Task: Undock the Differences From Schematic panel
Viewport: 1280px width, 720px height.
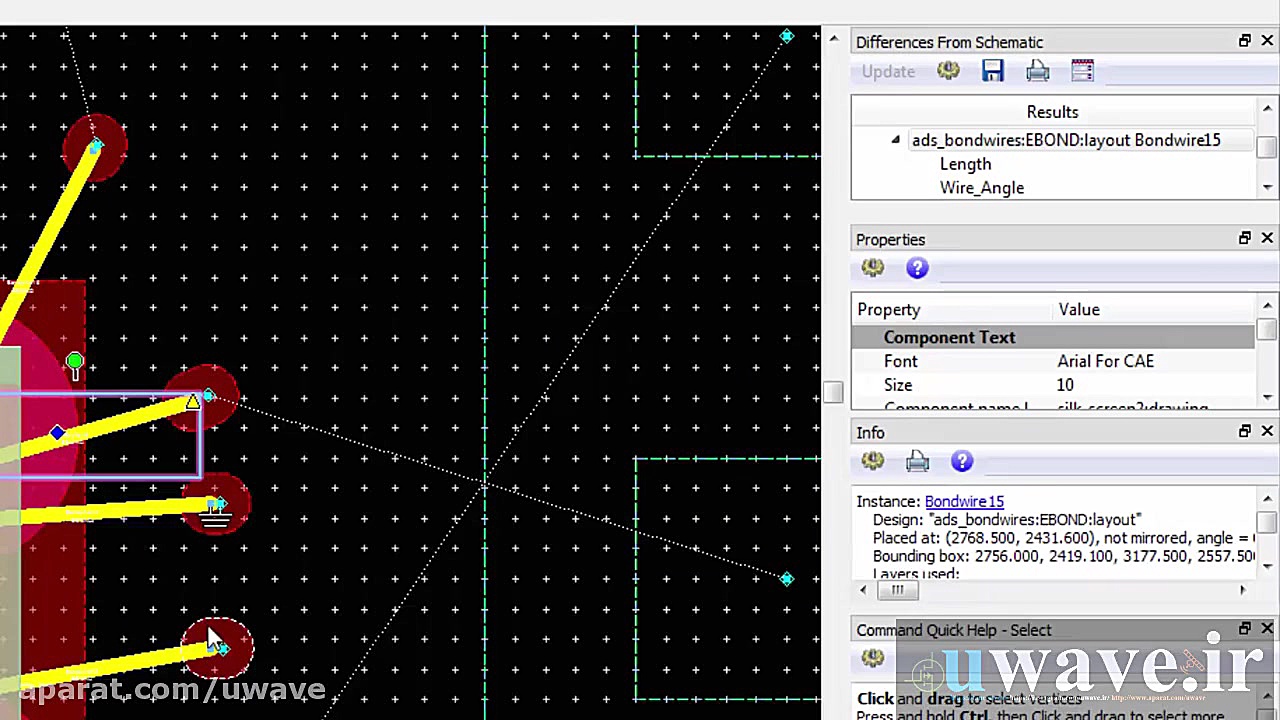Action: point(1245,41)
